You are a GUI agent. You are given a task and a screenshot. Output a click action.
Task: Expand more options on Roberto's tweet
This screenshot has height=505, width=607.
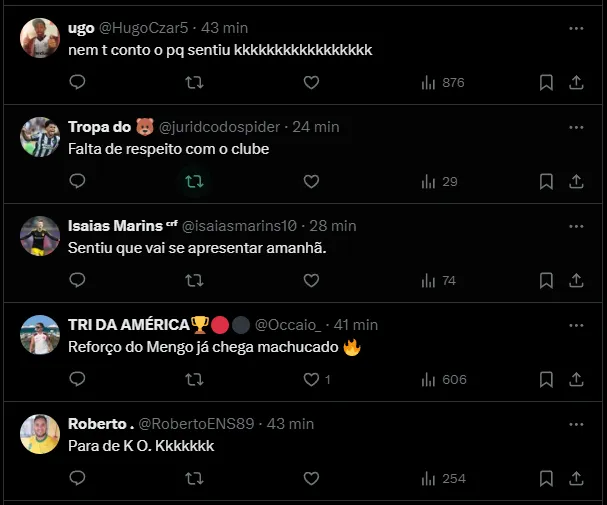point(576,424)
